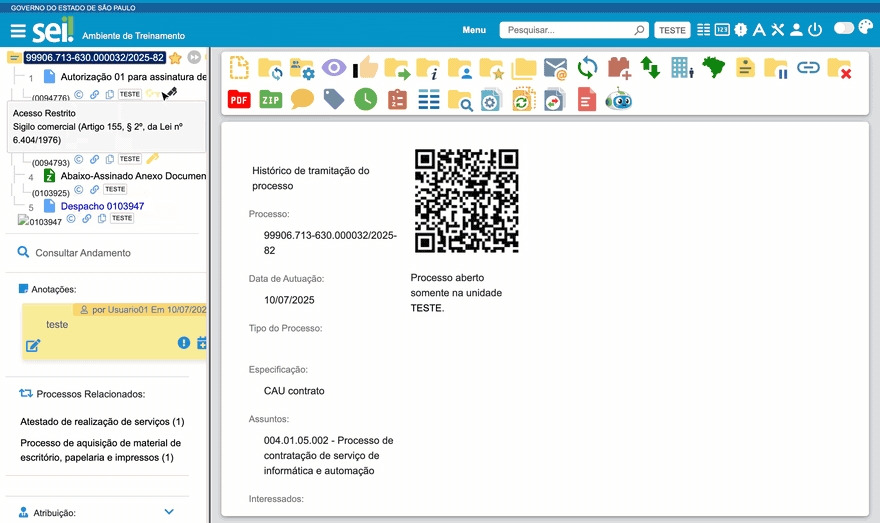Click the folder with people and gear icon
880x523 pixels.
pos(302,68)
